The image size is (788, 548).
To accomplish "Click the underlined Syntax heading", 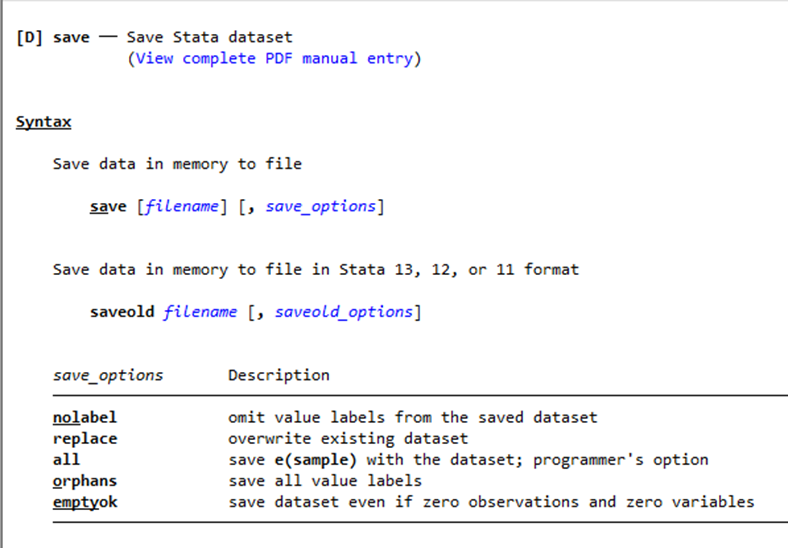I will coord(43,122).
